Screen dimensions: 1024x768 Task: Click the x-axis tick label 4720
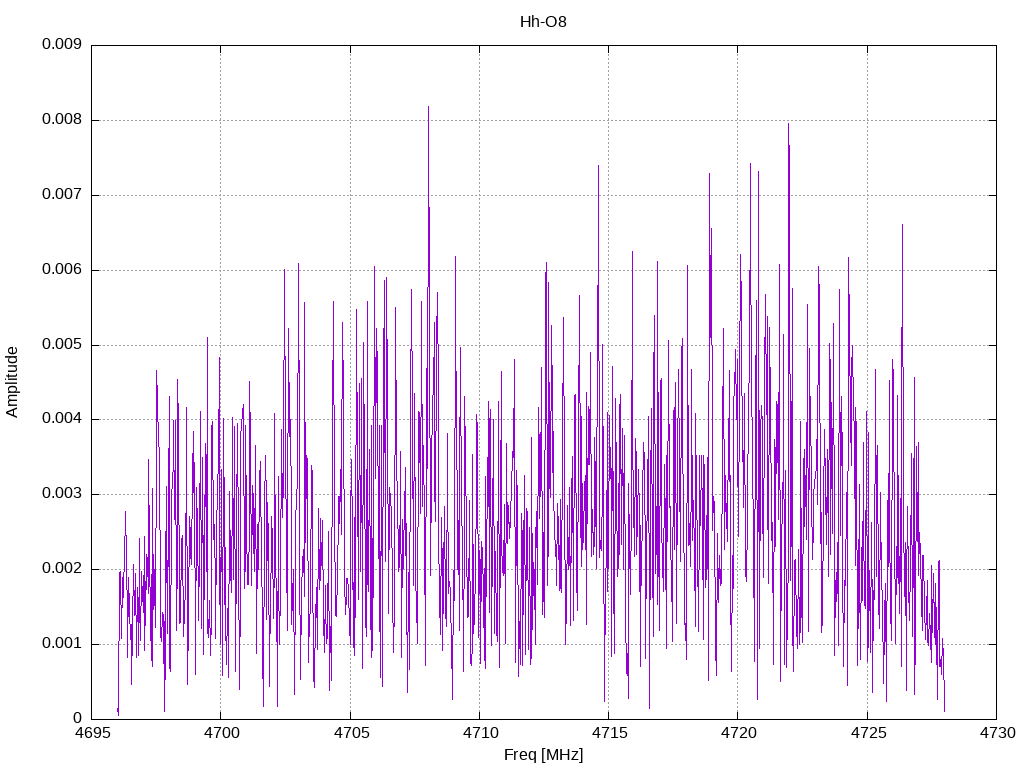[739, 733]
